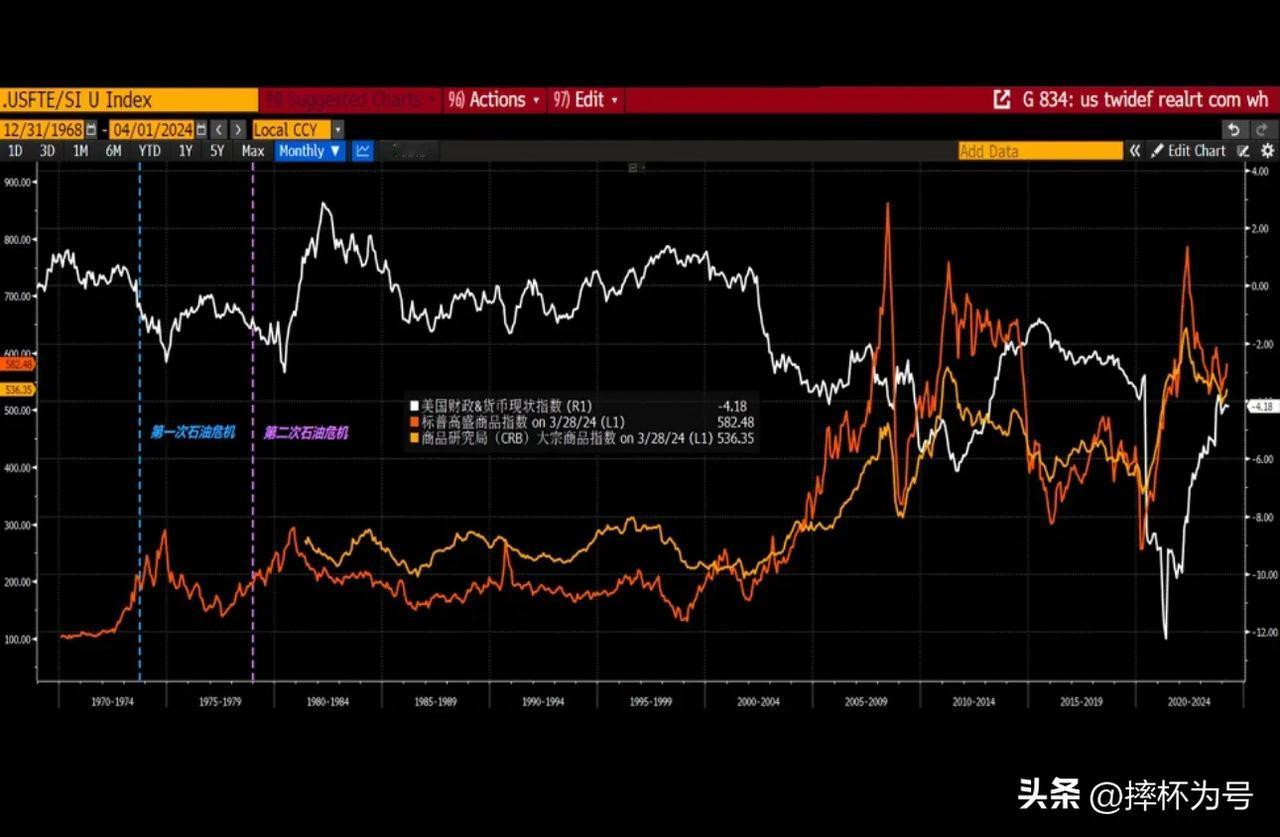
Task: Click the G 834 chart title link
Action: (x=1145, y=99)
